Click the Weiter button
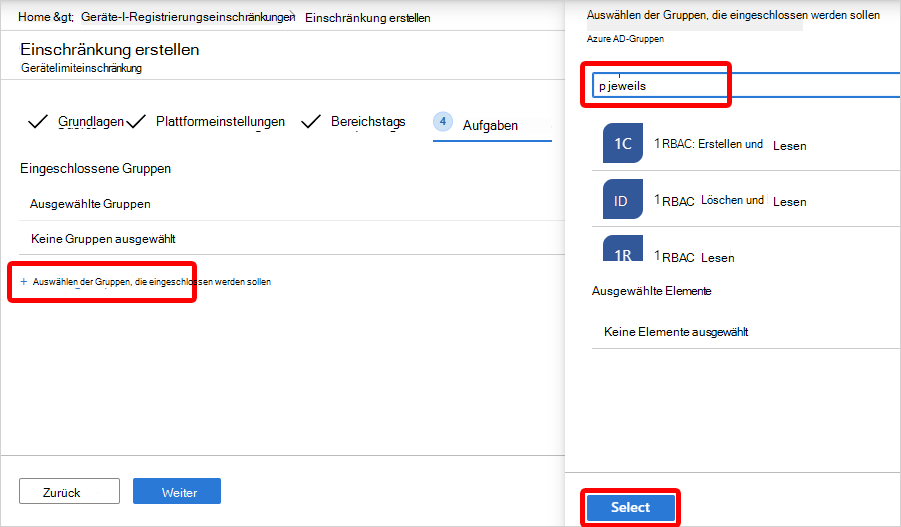The image size is (901, 527). coord(177,491)
